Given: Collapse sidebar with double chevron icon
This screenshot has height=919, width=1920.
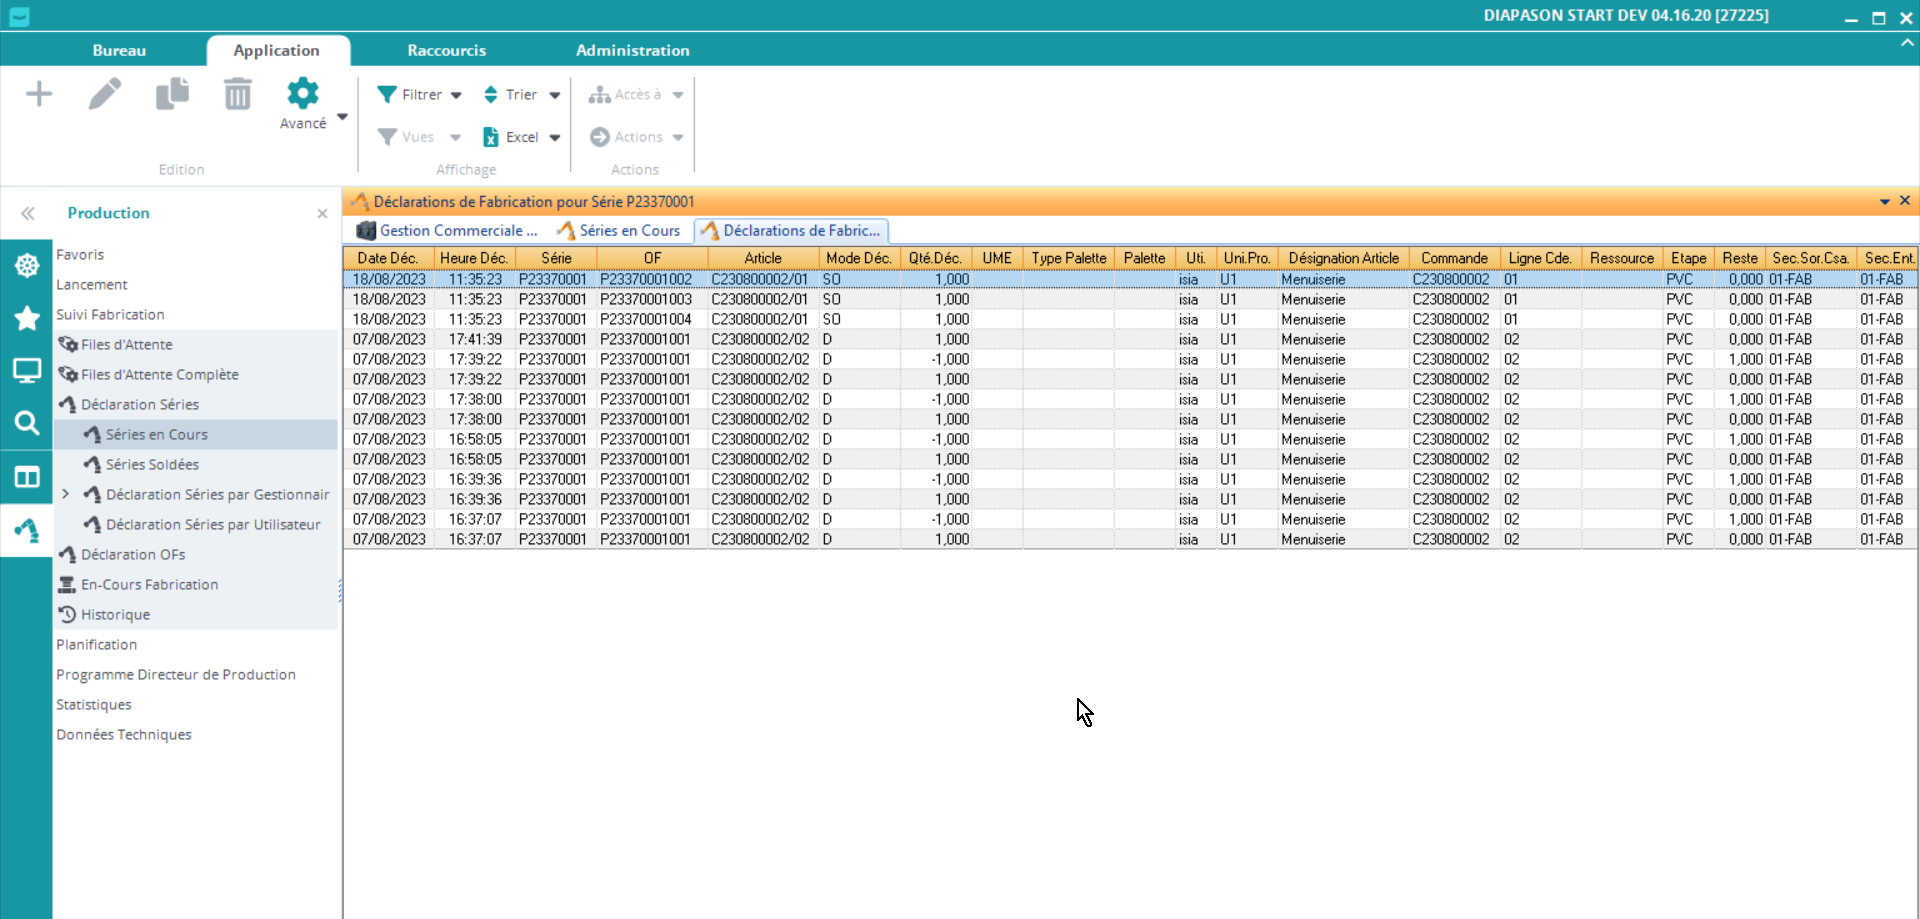Looking at the screenshot, I should click(x=28, y=213).
